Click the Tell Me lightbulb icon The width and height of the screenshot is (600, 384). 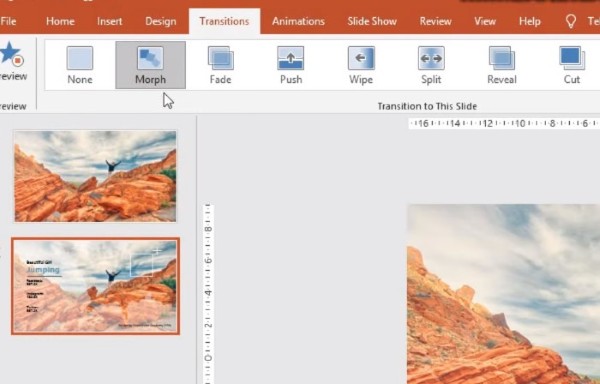click(x=571, y=21)
